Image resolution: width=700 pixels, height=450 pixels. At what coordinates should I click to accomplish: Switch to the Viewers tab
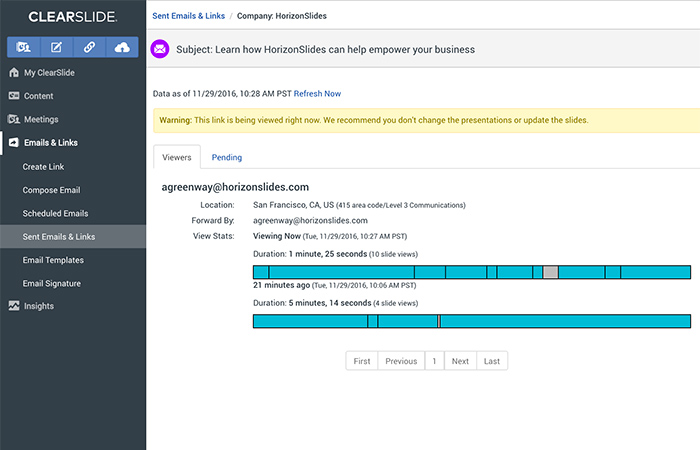pyautogui.click(x=177, y=157)
